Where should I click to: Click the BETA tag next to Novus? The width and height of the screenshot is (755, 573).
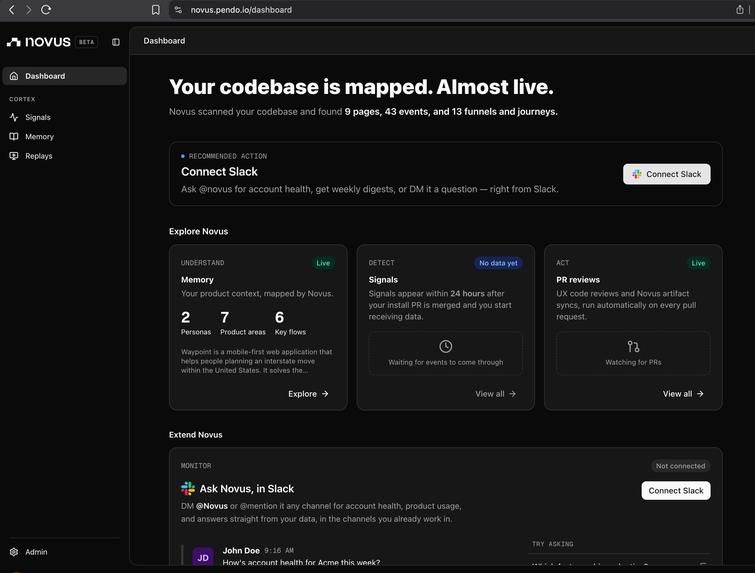pyautogui.click(x=87, y=42)
